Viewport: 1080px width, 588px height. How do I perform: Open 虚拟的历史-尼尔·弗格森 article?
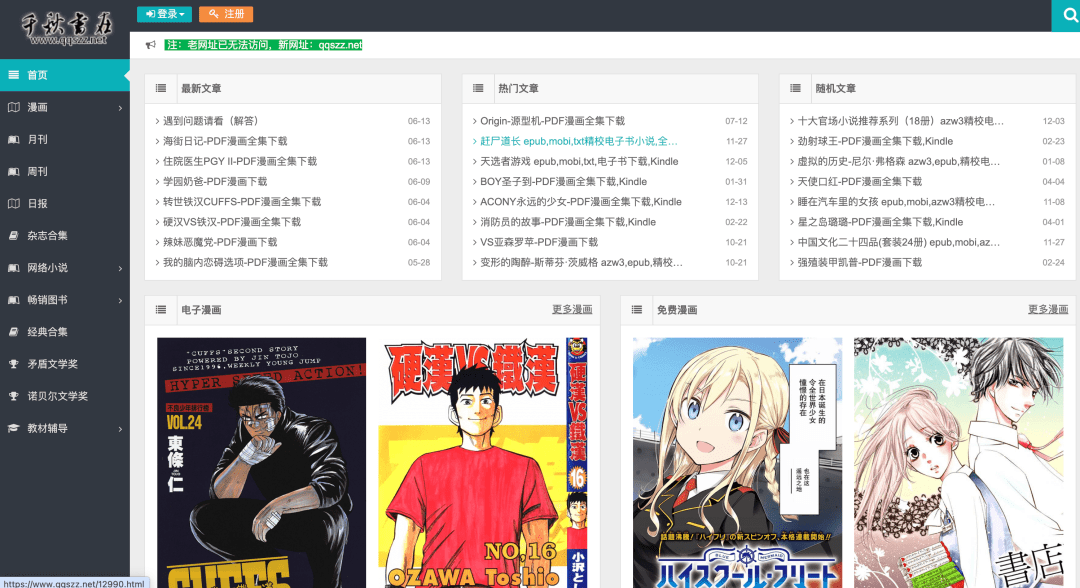coord(899,161)
